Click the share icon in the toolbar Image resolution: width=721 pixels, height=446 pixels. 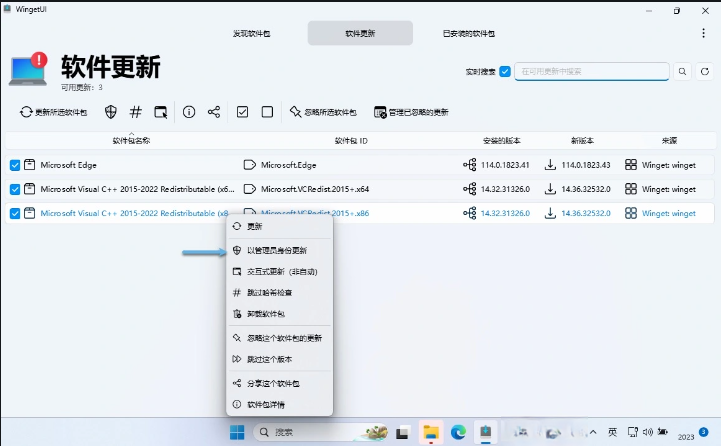point(214,112)
